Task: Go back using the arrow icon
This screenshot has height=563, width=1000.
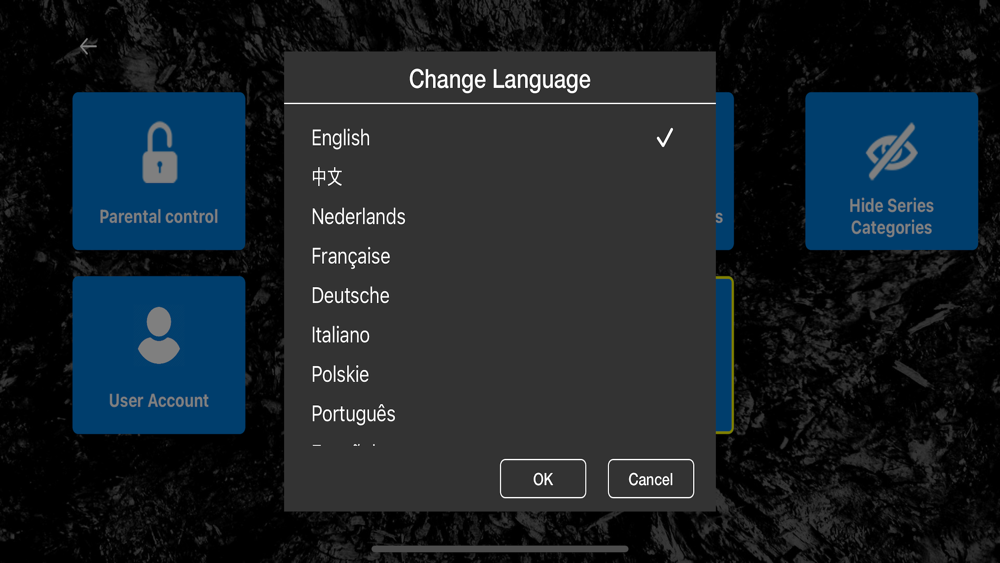Action: [x=88, y=46]
